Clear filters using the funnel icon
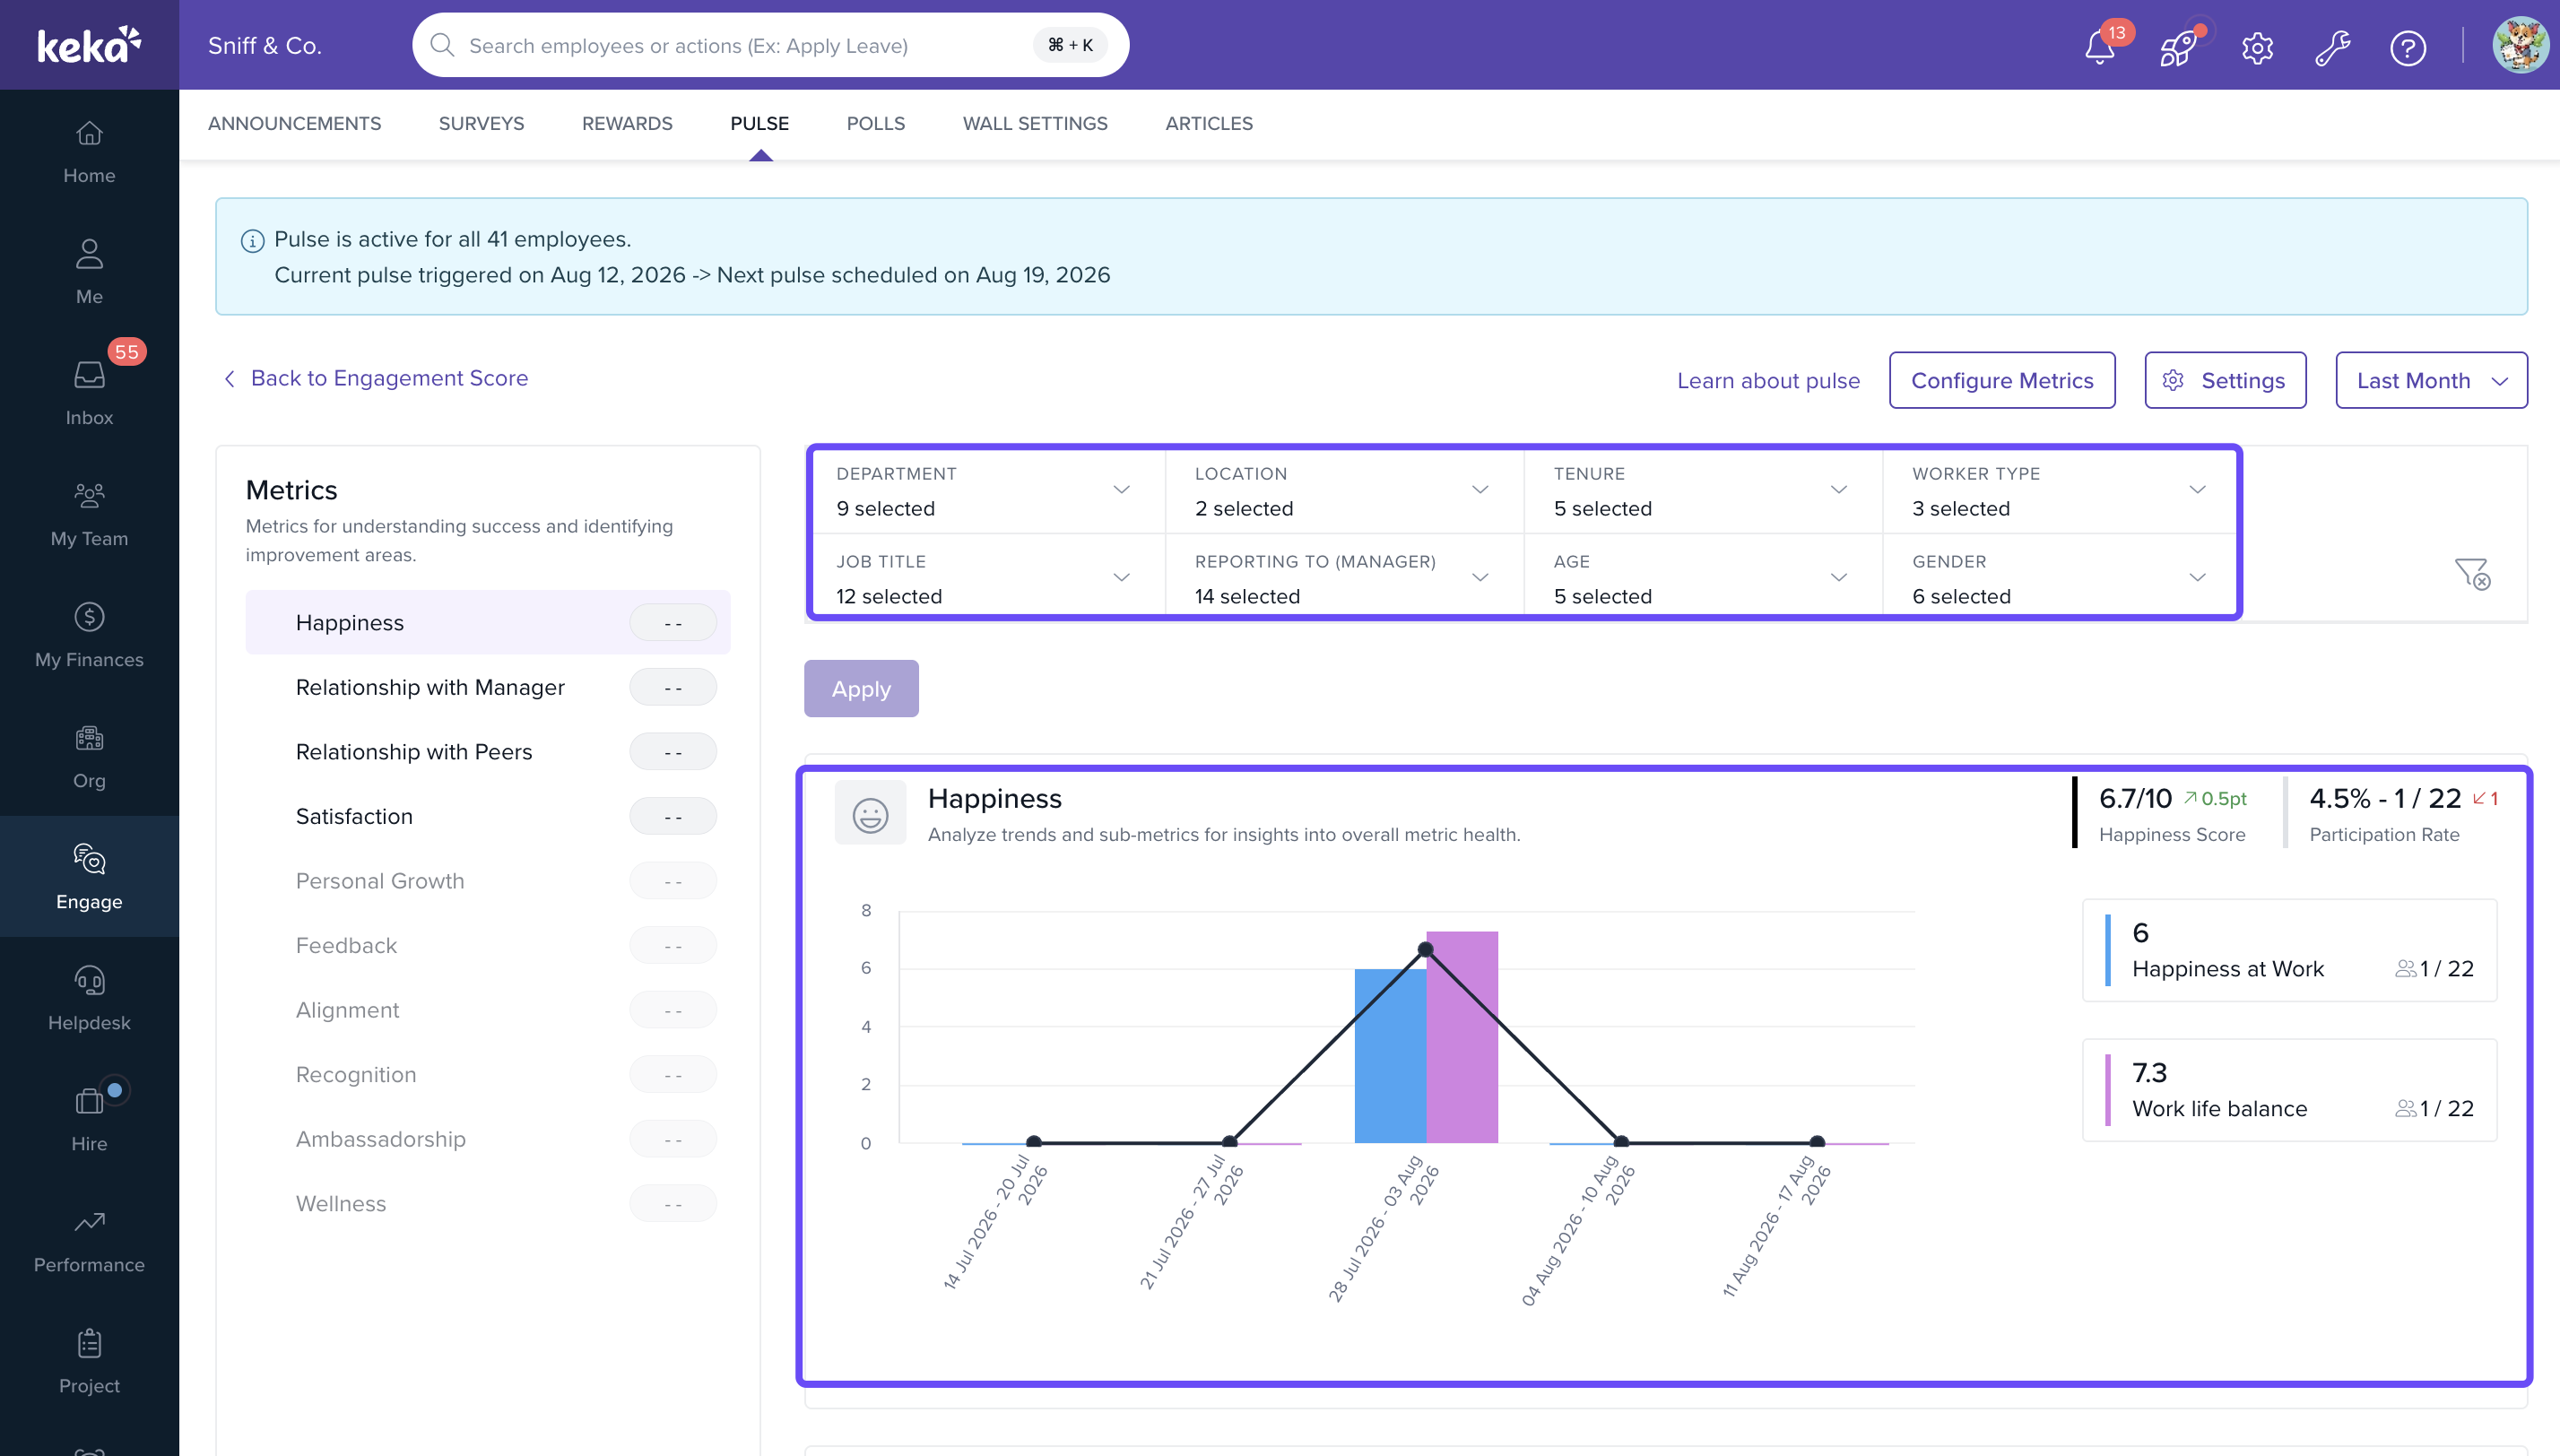Viewport: 2560px width, 1456px height. point(2472,574)
